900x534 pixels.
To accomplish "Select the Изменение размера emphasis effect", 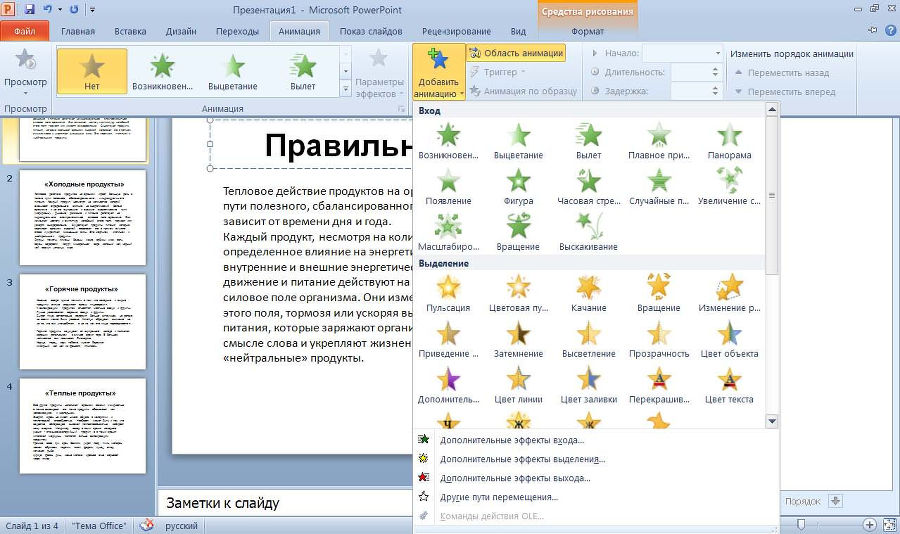I will [x=729, y=294].
